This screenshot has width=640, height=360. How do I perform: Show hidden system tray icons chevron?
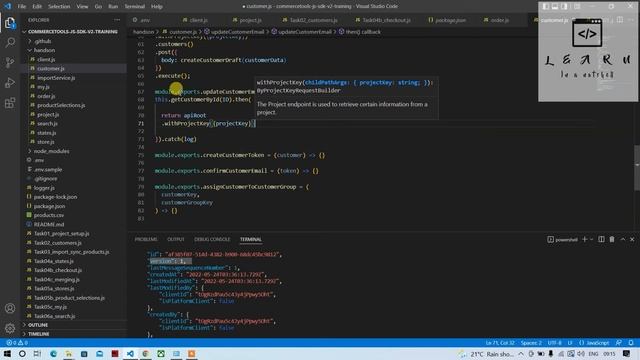pos(521,353)
